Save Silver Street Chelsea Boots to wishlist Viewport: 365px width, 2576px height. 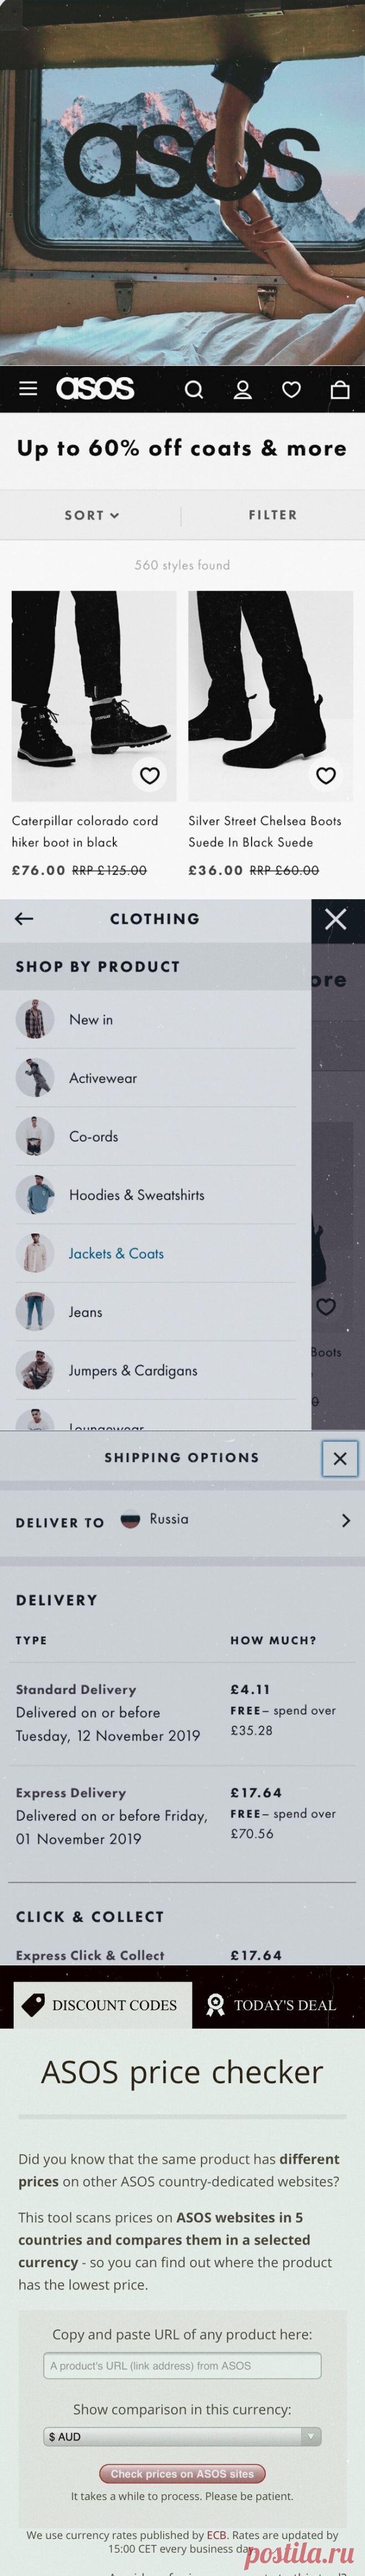[326, 775]
